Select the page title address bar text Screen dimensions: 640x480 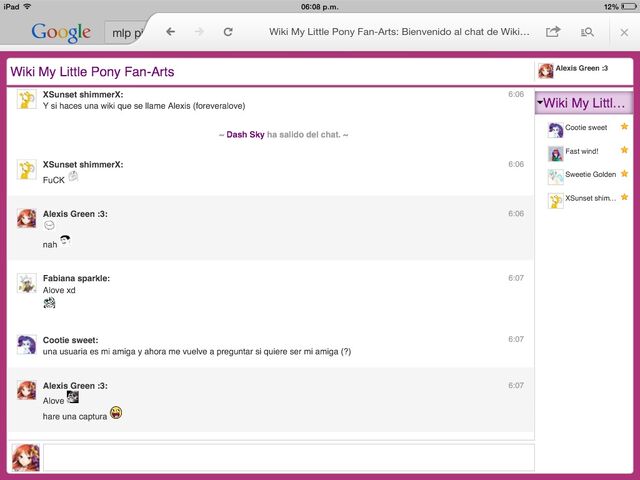[399, 32]
